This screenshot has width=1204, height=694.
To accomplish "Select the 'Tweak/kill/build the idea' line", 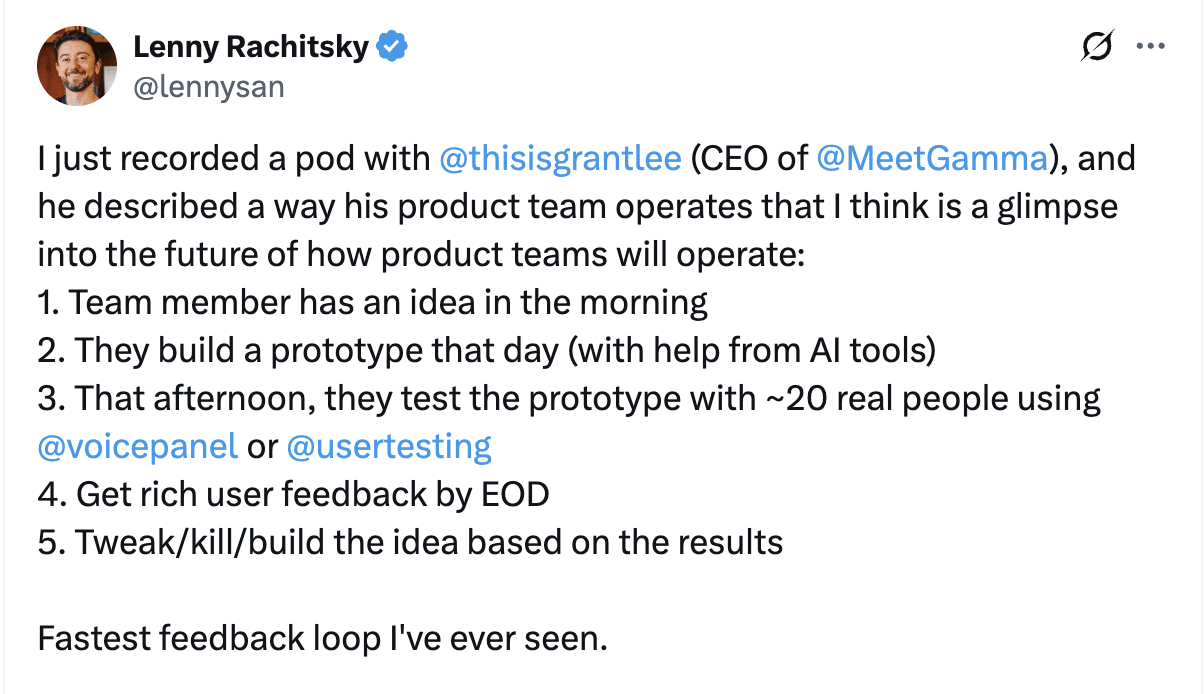I will [410, 541].
